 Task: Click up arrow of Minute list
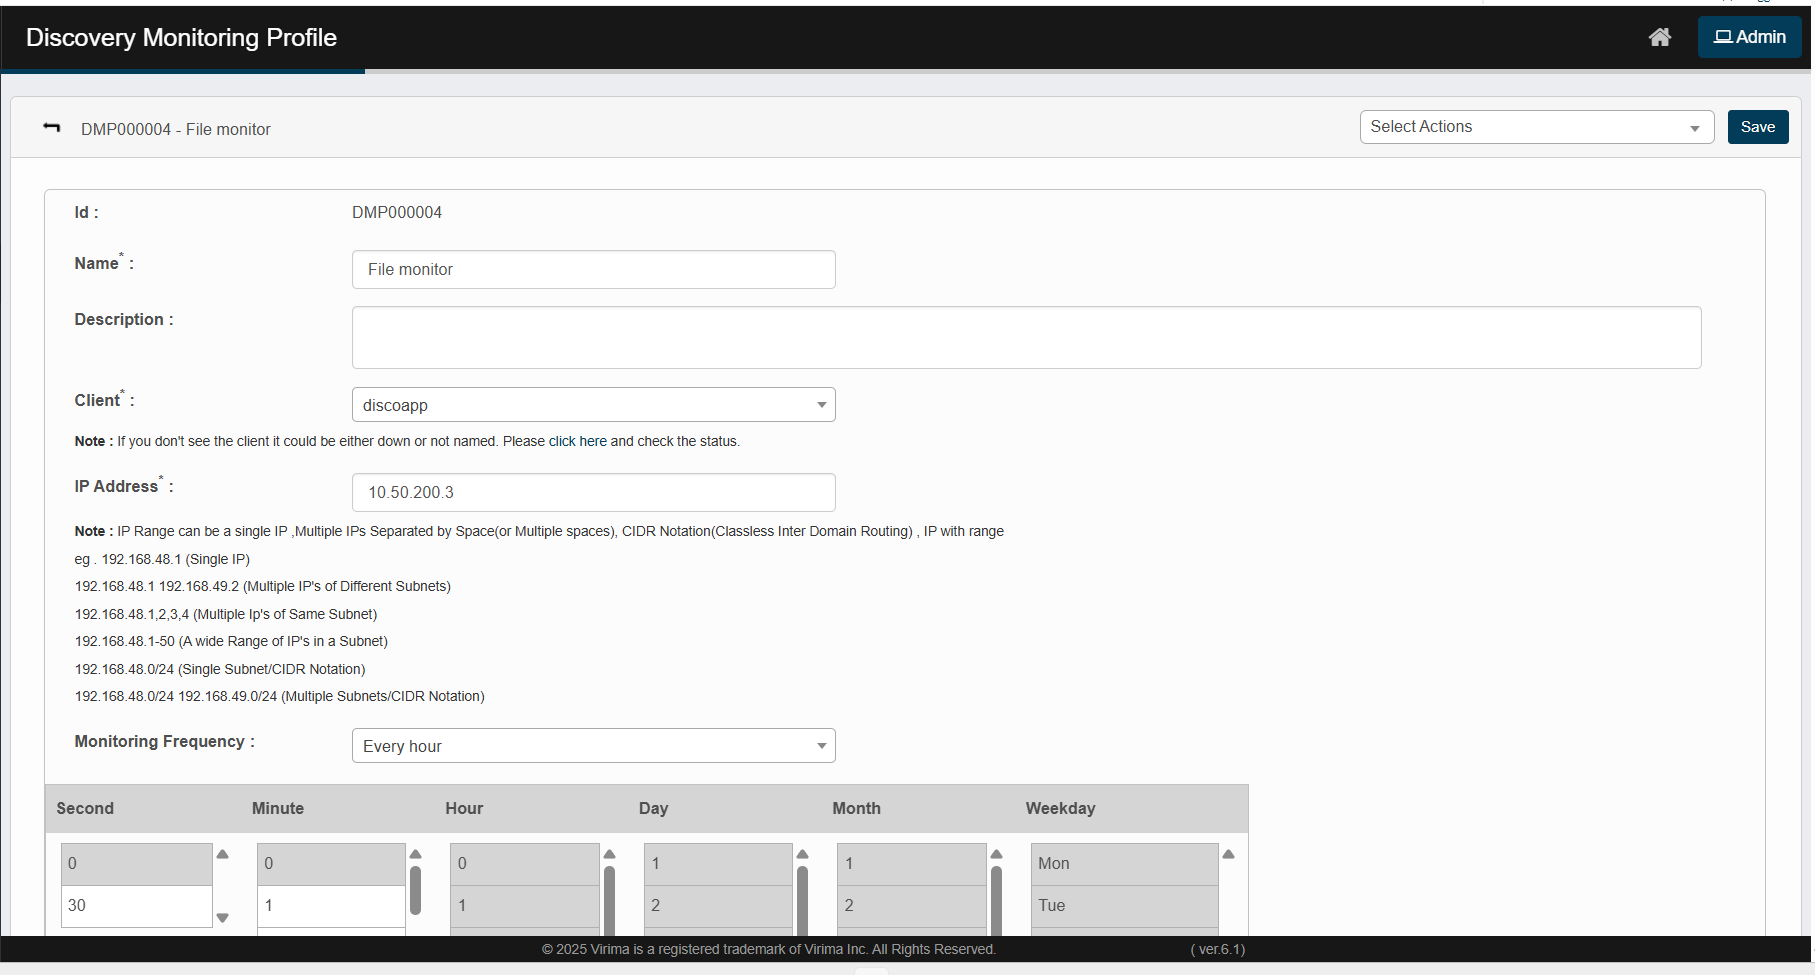(x=416, y=854)
